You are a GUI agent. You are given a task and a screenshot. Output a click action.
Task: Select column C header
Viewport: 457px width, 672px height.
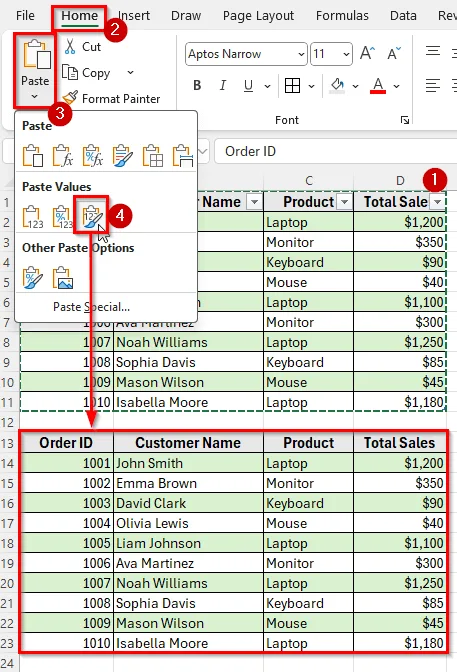click(309, 181)
